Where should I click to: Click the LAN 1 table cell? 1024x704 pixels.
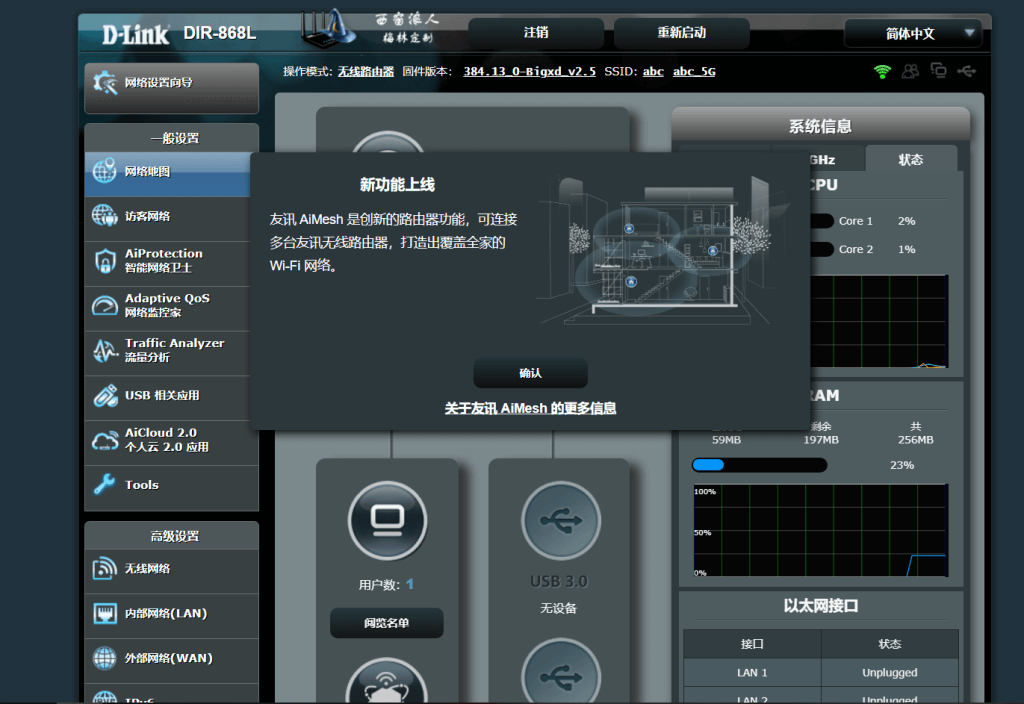752,673
